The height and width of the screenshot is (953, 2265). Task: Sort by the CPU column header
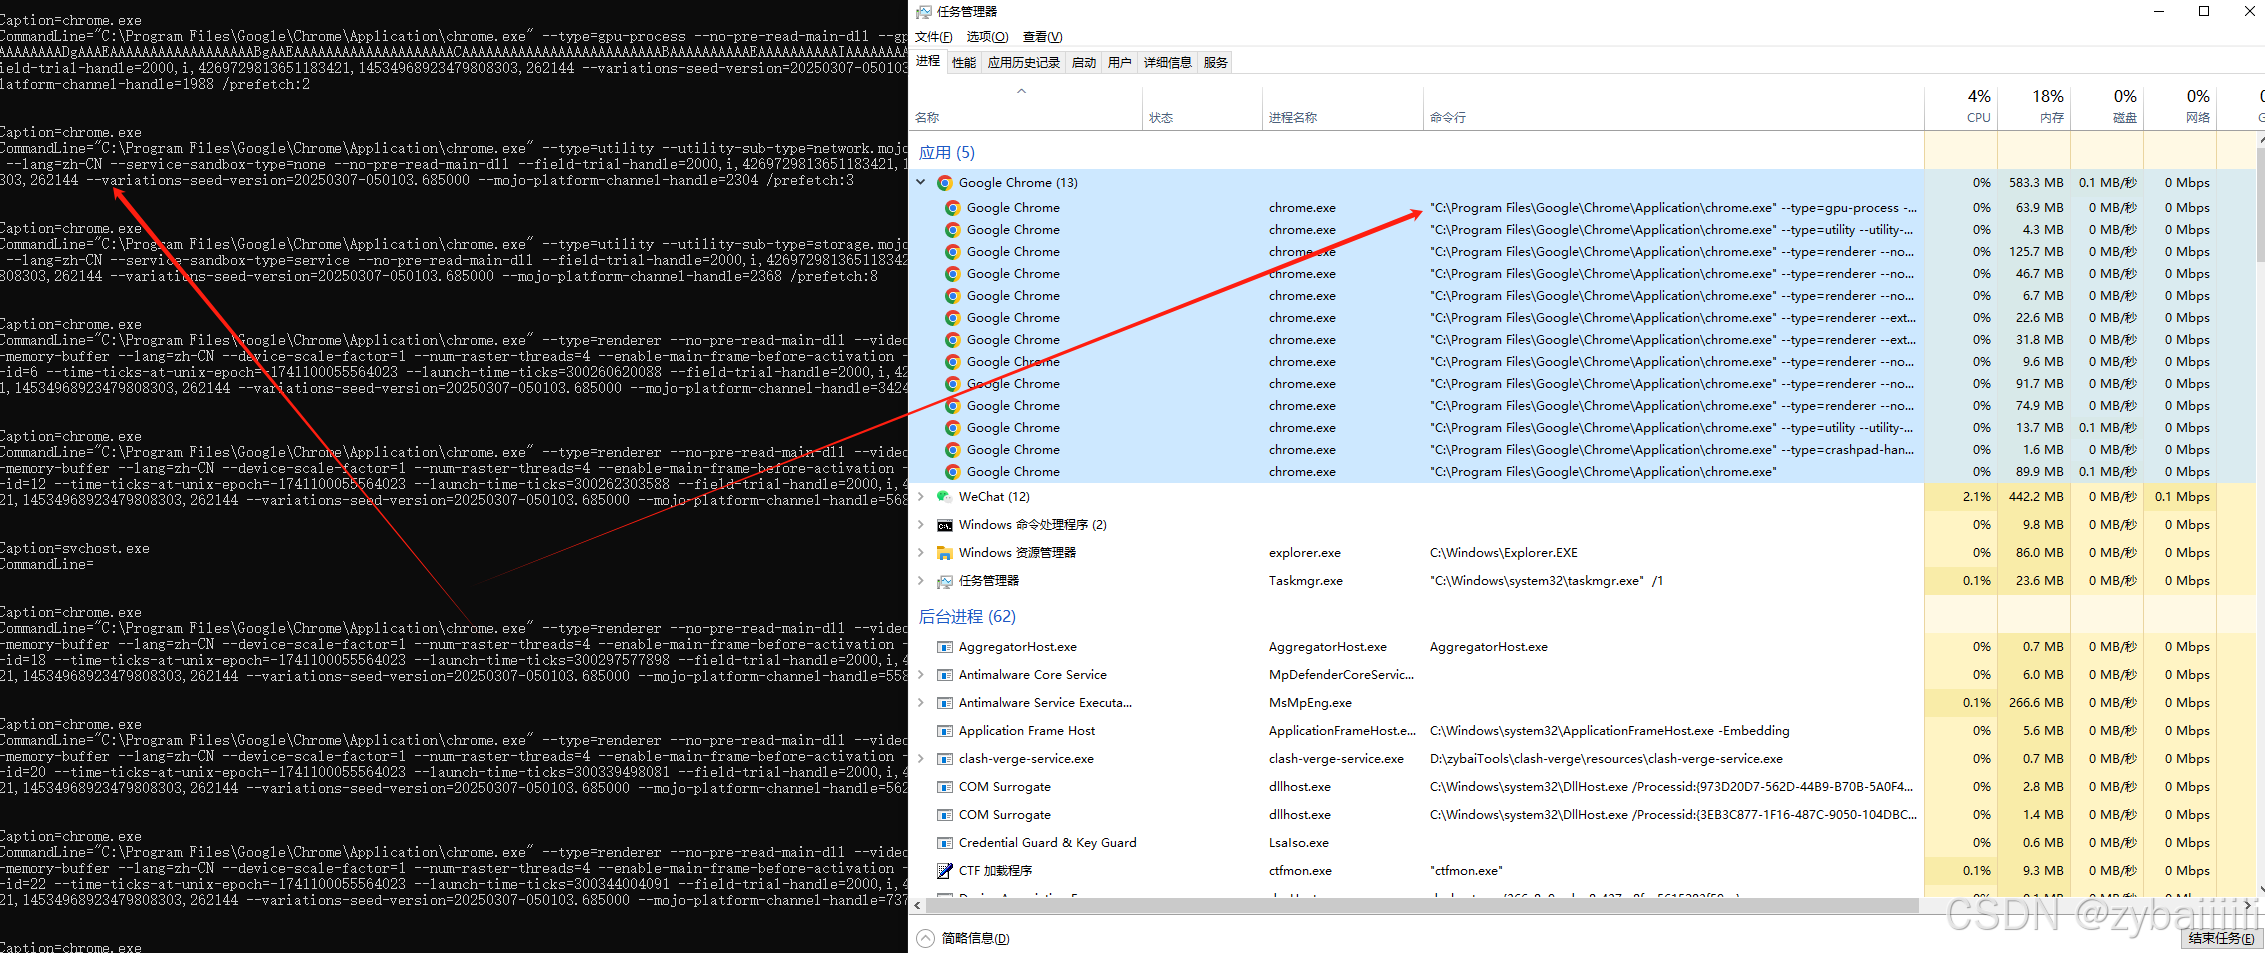pyautogui.click(x=1961, y=108)
